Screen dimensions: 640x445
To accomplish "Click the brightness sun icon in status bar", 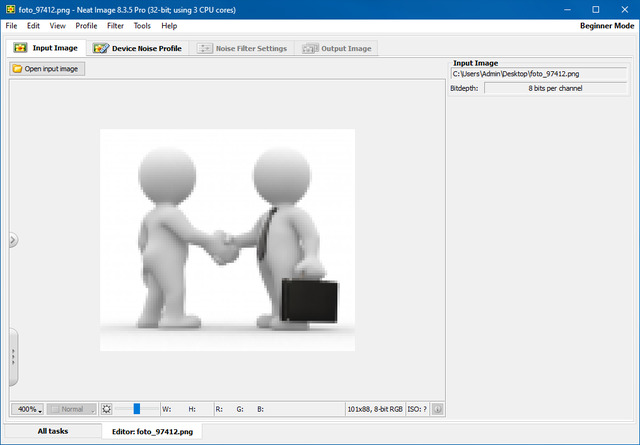I will [x=107, y=409].
